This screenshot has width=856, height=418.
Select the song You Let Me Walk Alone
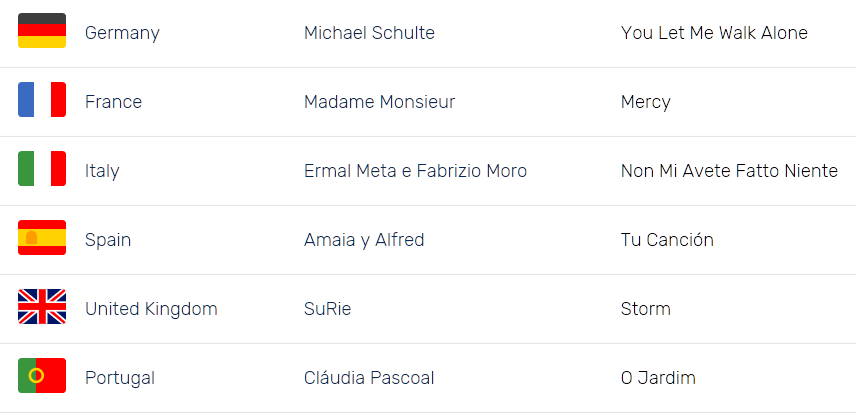click(714, 33)
